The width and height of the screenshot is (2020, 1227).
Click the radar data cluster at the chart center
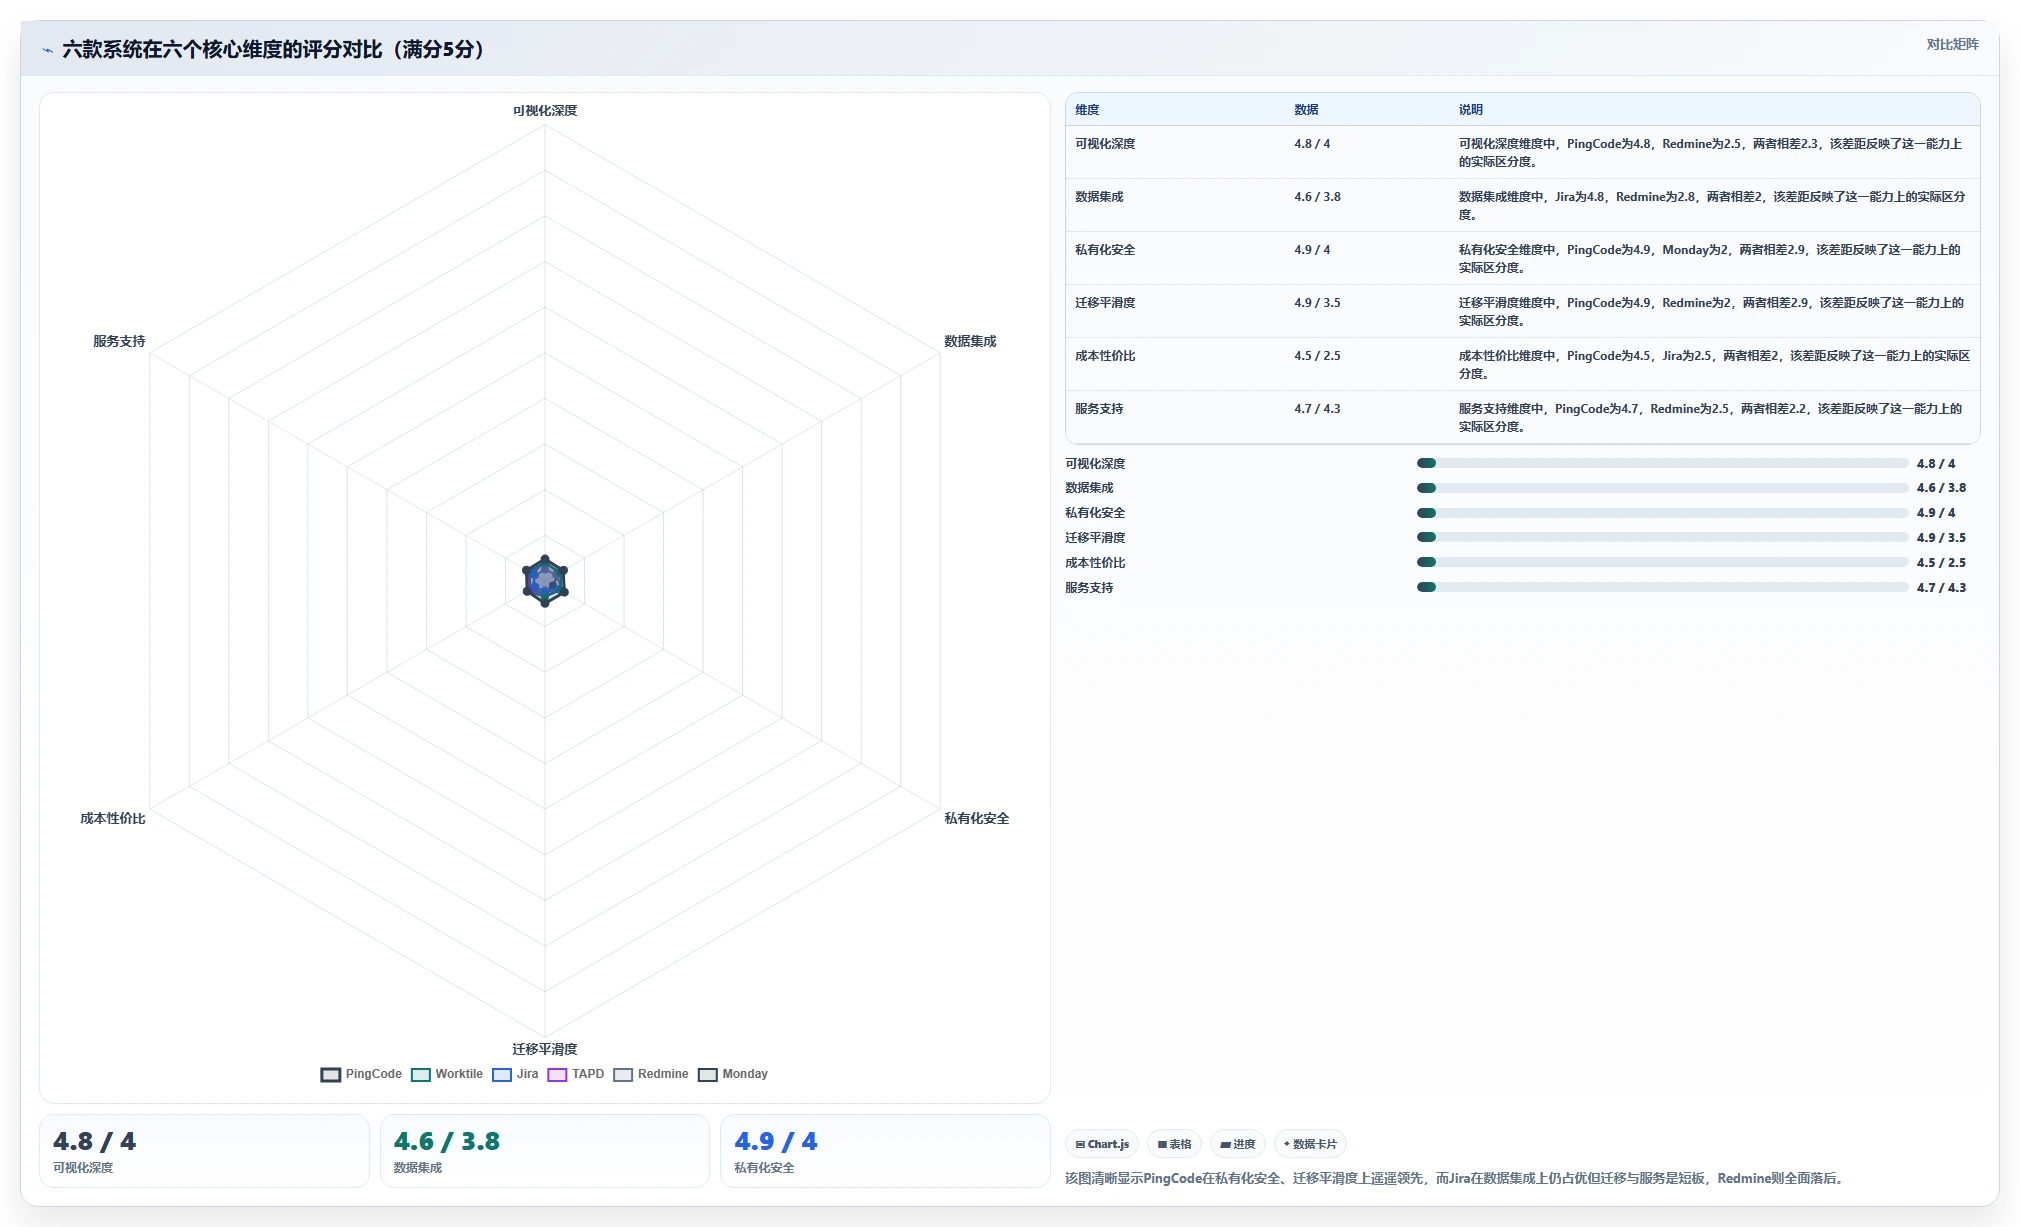pyautogui.click(x=545, y=581)
